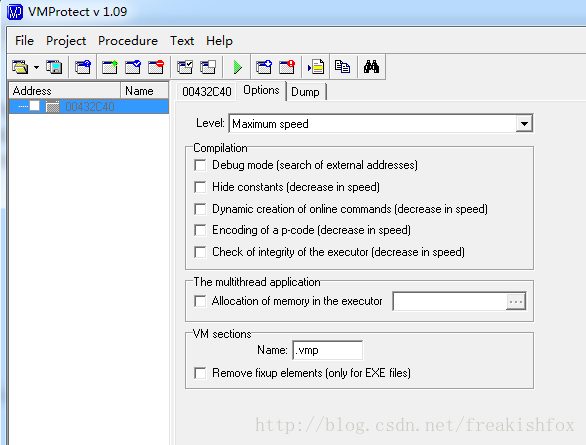
Task: Enable Debug mode checkbox
Action: tap(200, 165)
